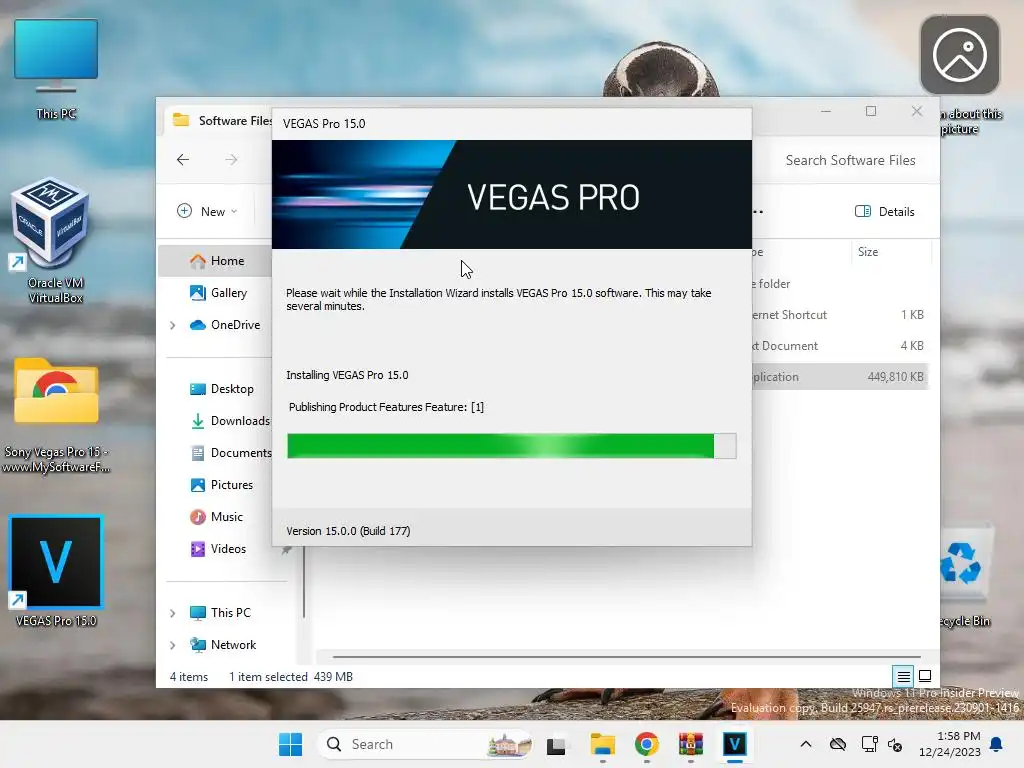Click the Software Files Explorer tab
The height and width of the screenshot is (768, 1024).
pyautogui.click(x=222, y=120)
